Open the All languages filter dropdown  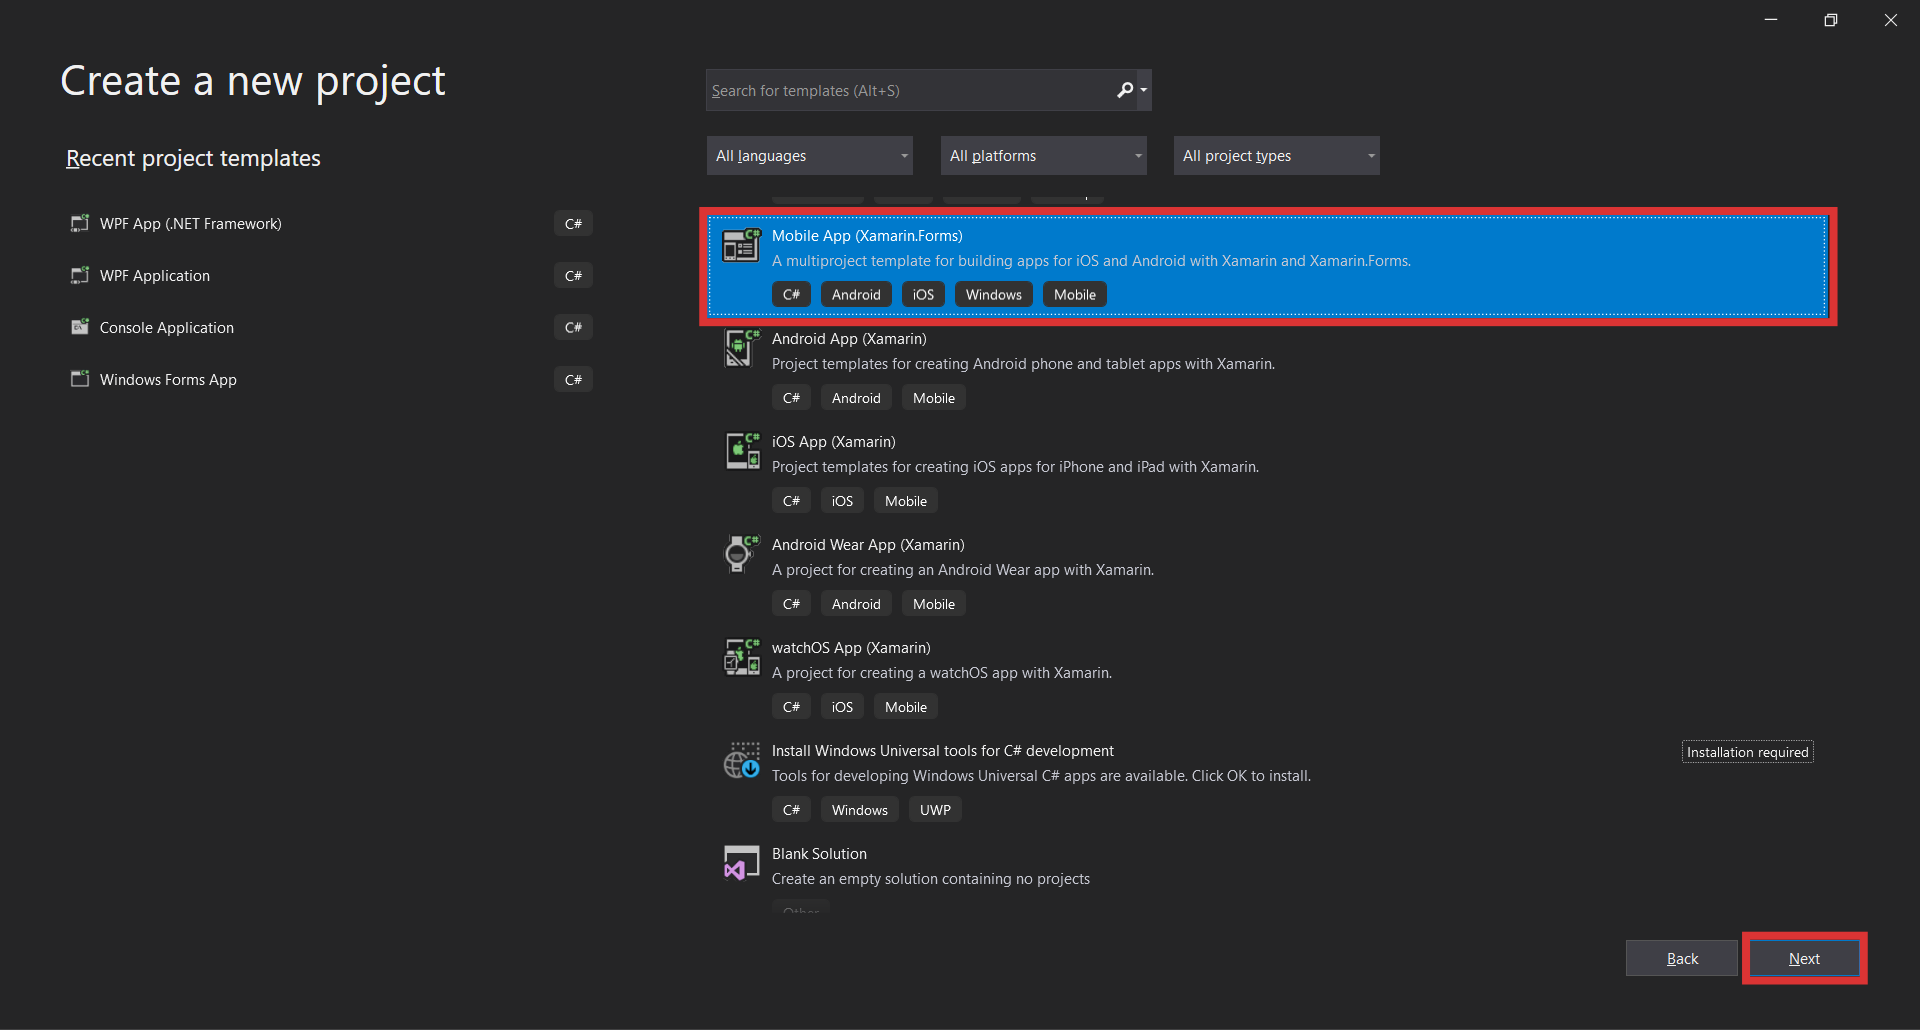coord(810,156)
